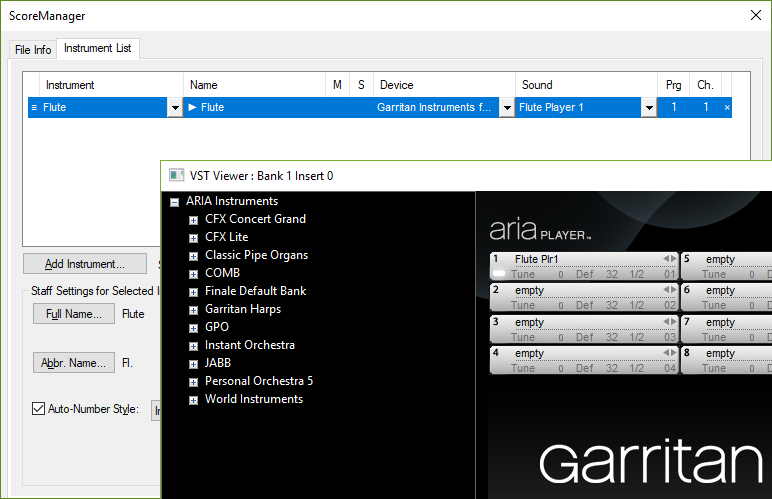772x499 pixels.
Task: Click the slot 1 polyphony 32 value
Action: pos(612,275)
